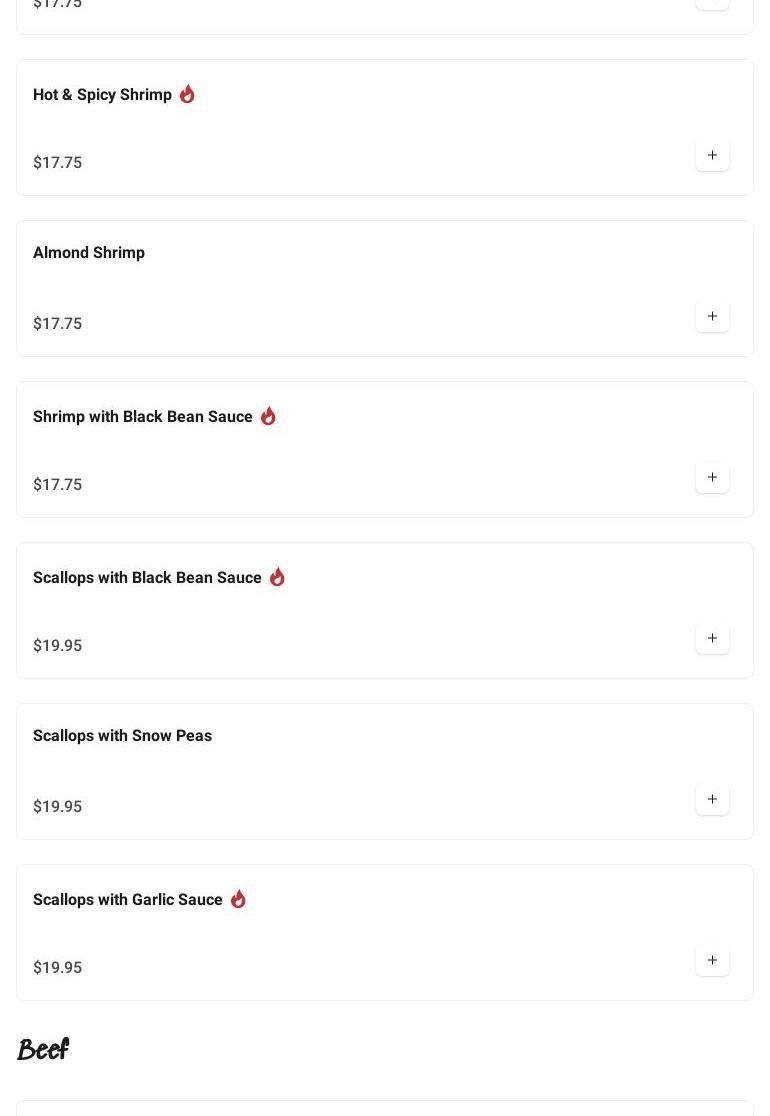Open Hot & Spicy Shrimp item title

point(102,95)
